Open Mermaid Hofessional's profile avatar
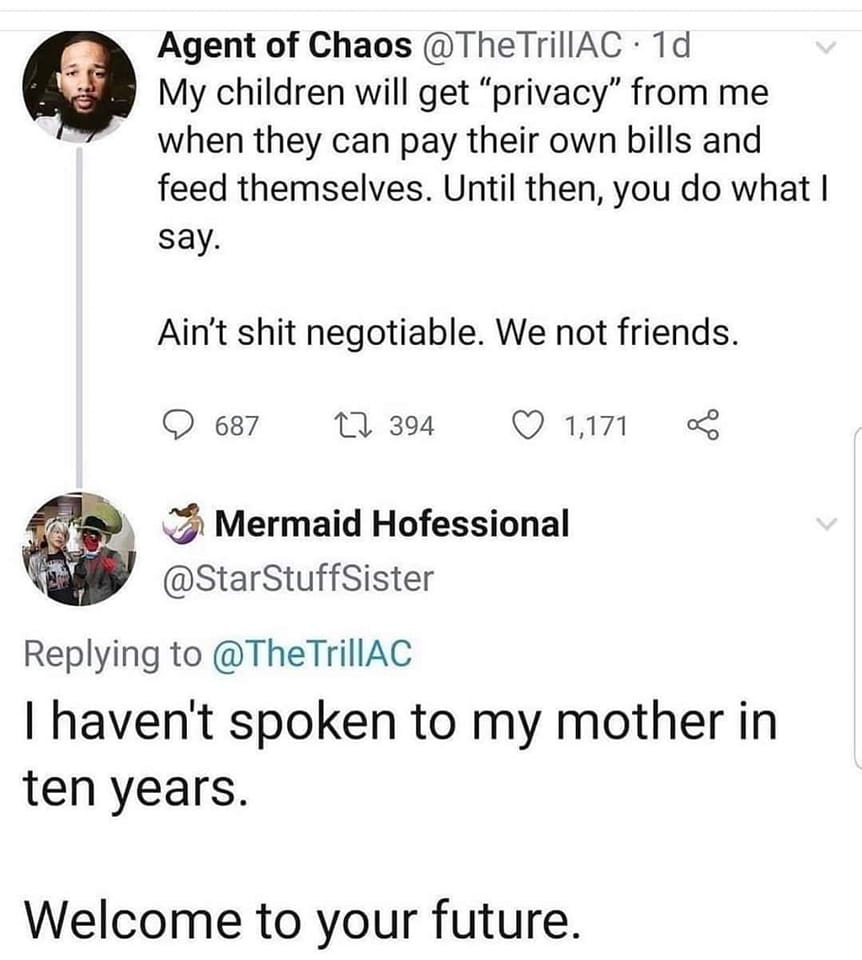 pyautogui.click(x=79, y=549)
